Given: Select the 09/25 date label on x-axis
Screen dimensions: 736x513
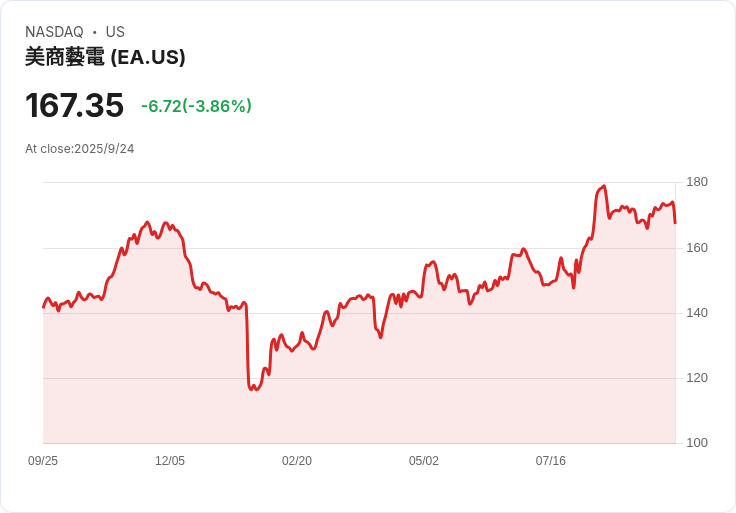Looking at the screenshot, I should (x=43, y=461).
